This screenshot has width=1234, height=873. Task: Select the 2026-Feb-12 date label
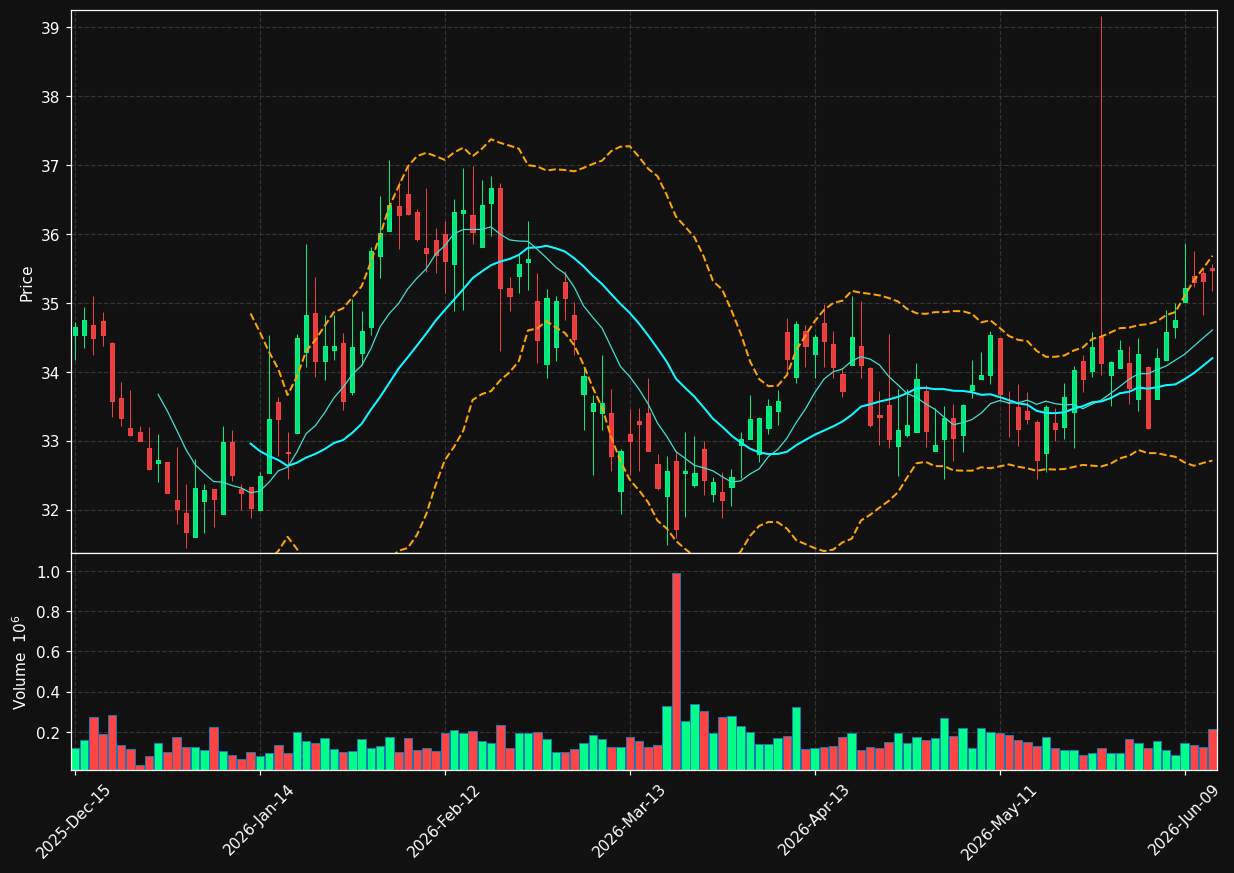pyautogui.click(x=444, y=821)
